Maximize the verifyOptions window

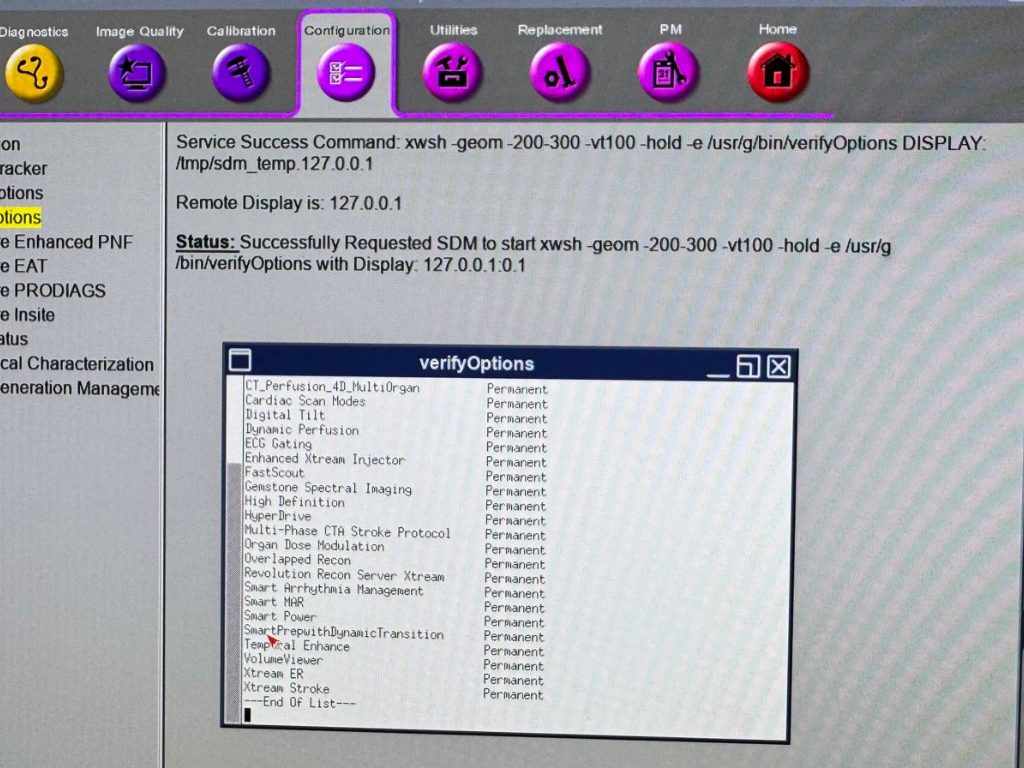point(748,366)
